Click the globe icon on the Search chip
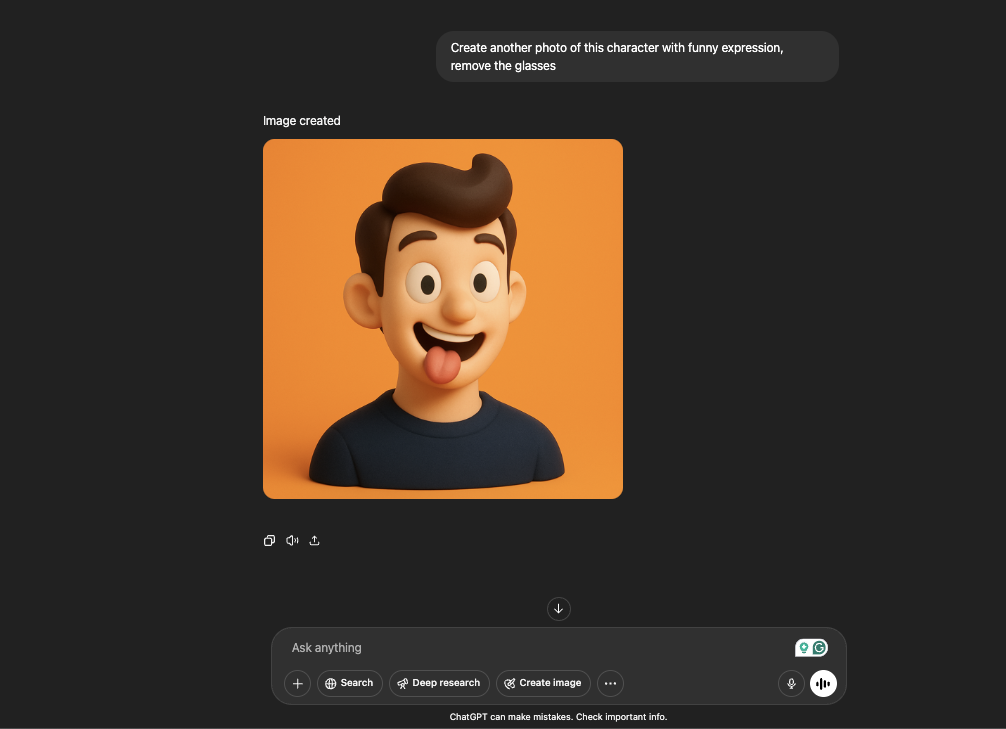The width and height of the screenshot is (1006, 729). pos(330,684)
